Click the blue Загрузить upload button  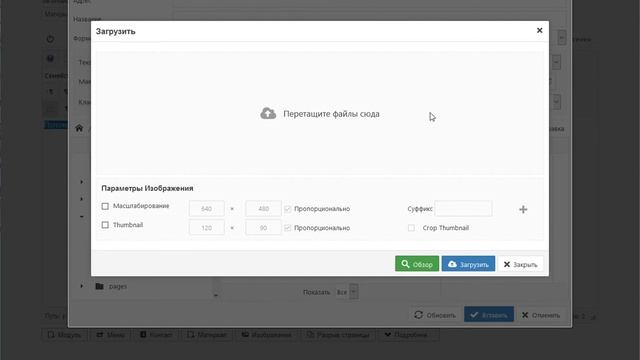point(468,264)
